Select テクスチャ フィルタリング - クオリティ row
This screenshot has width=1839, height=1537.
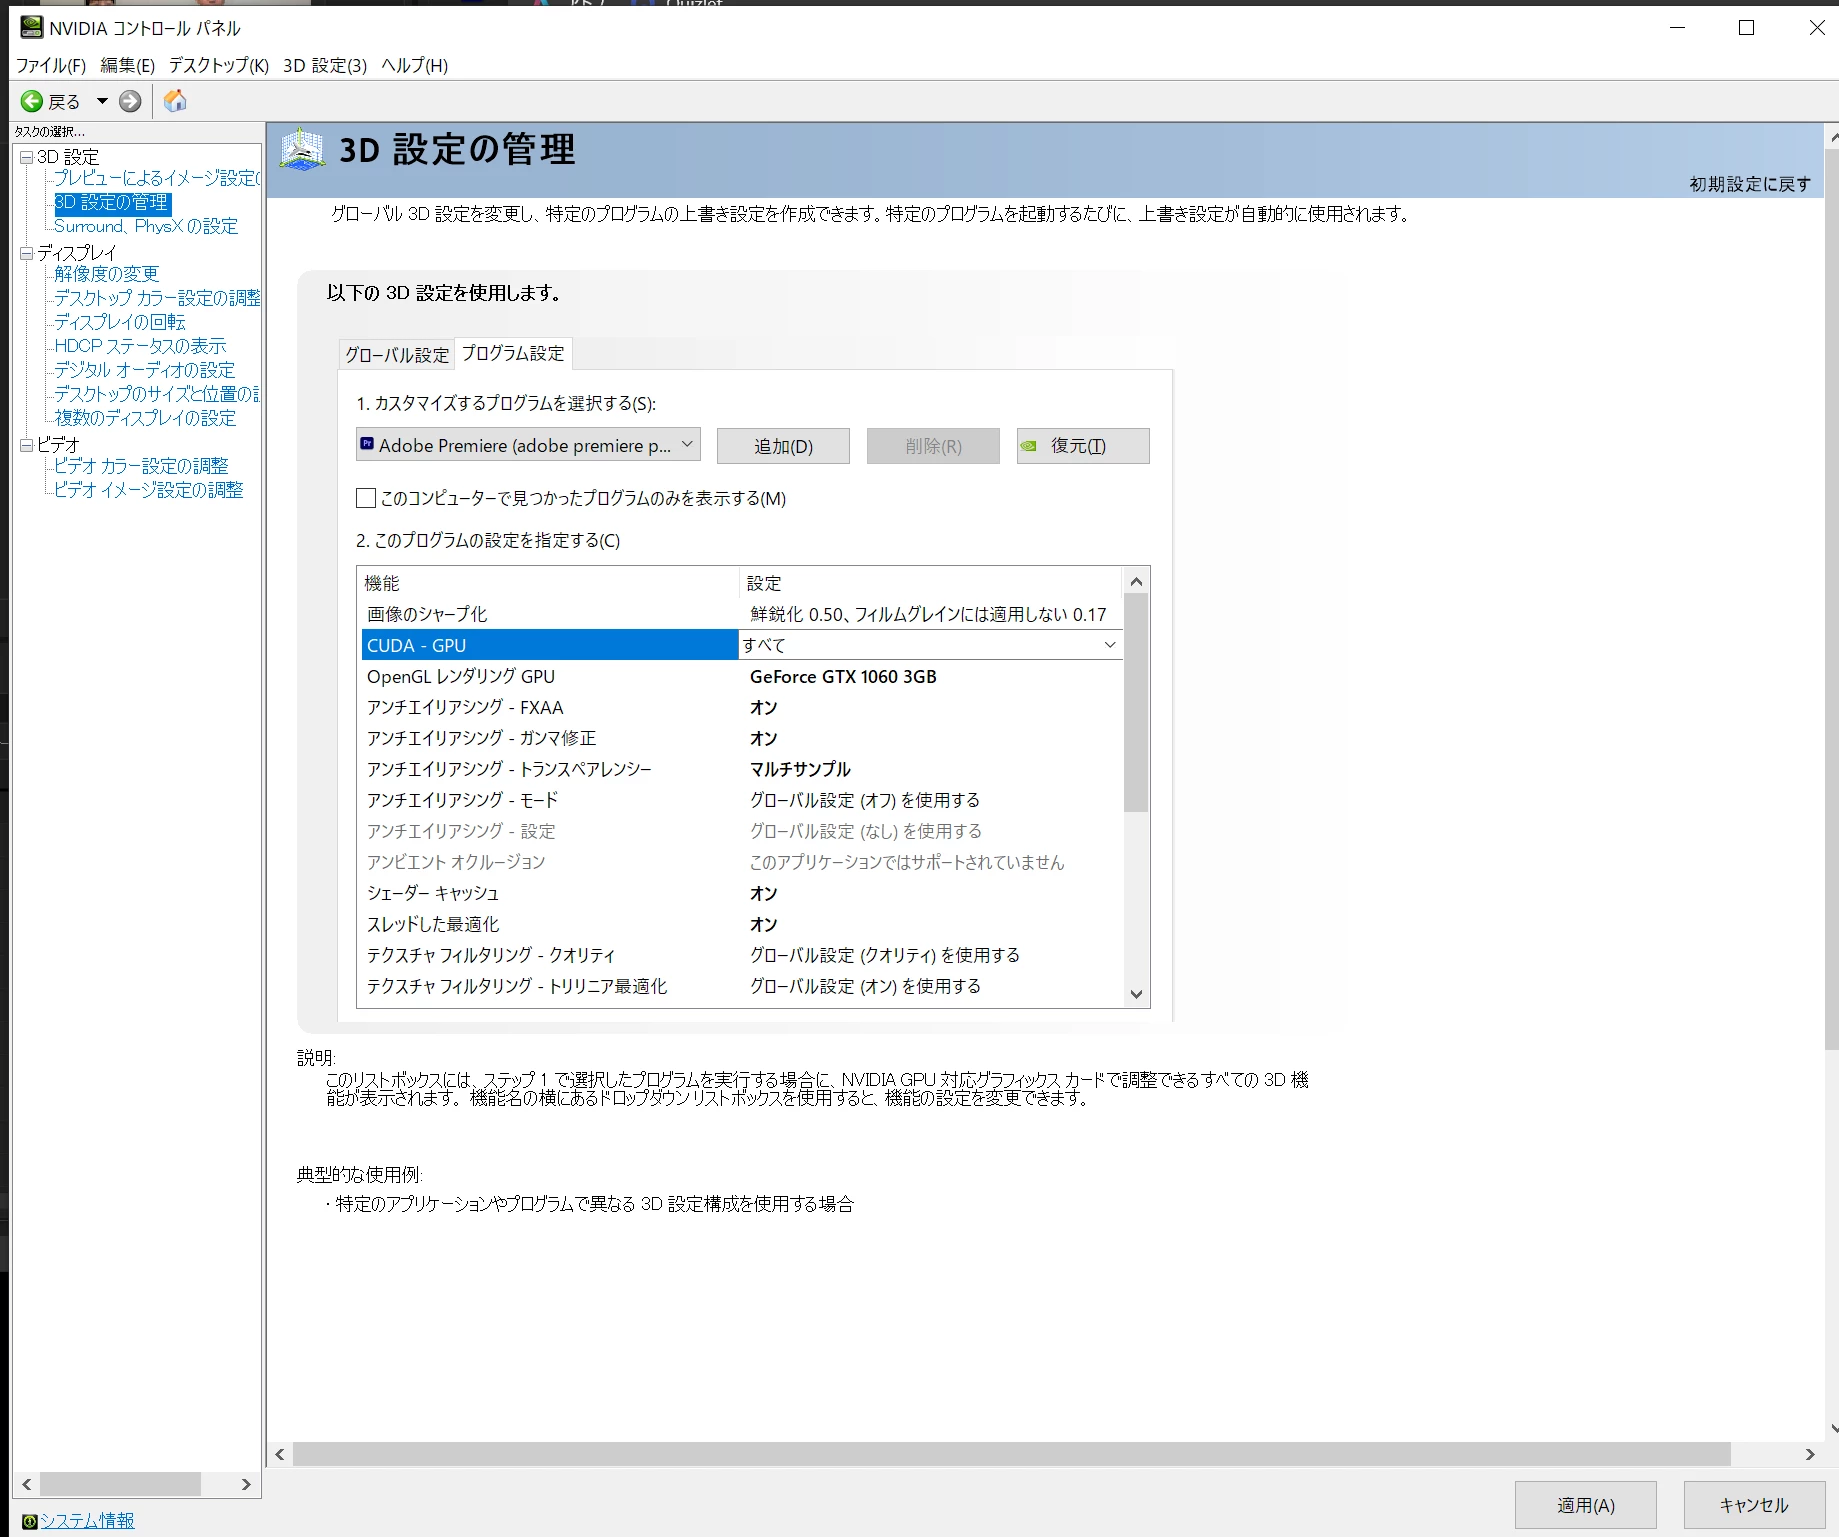pyautogui.click(x=741, y=955)
